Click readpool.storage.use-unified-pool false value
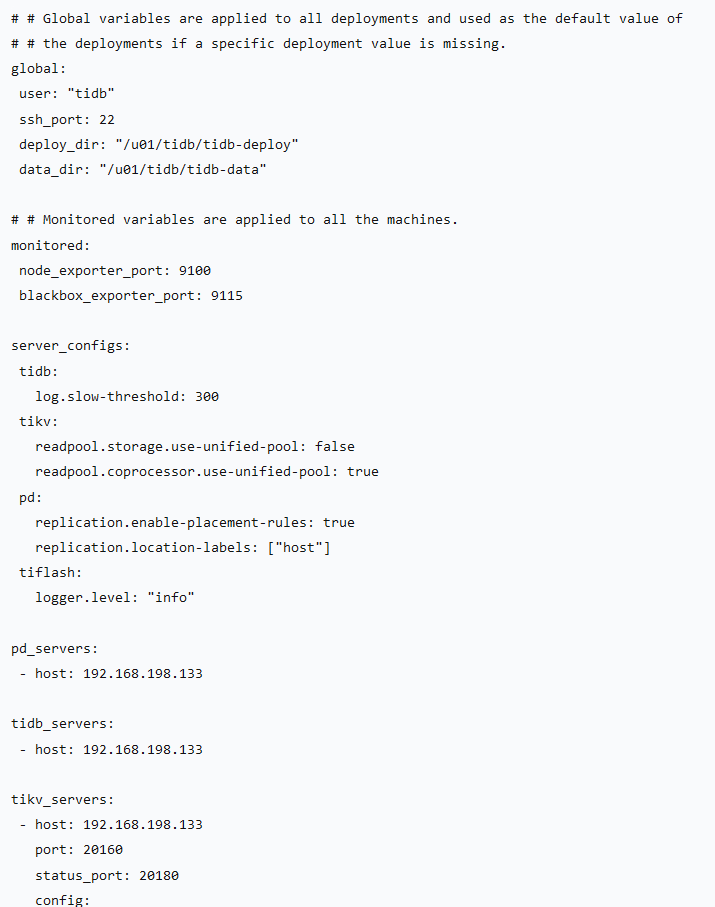The width and height of the screenshot is (715, 907). click(334, 447)
